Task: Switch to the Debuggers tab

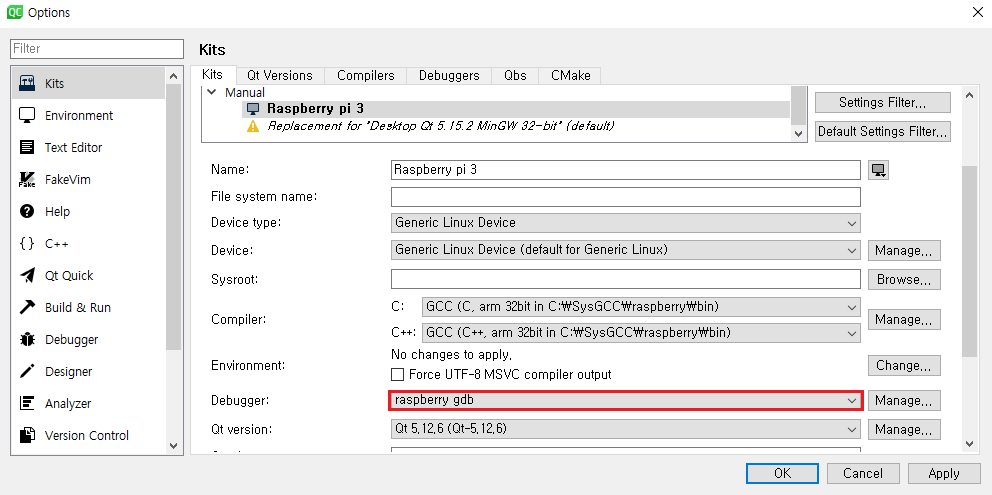Action: pyautogui.click(x=449, y=75)
